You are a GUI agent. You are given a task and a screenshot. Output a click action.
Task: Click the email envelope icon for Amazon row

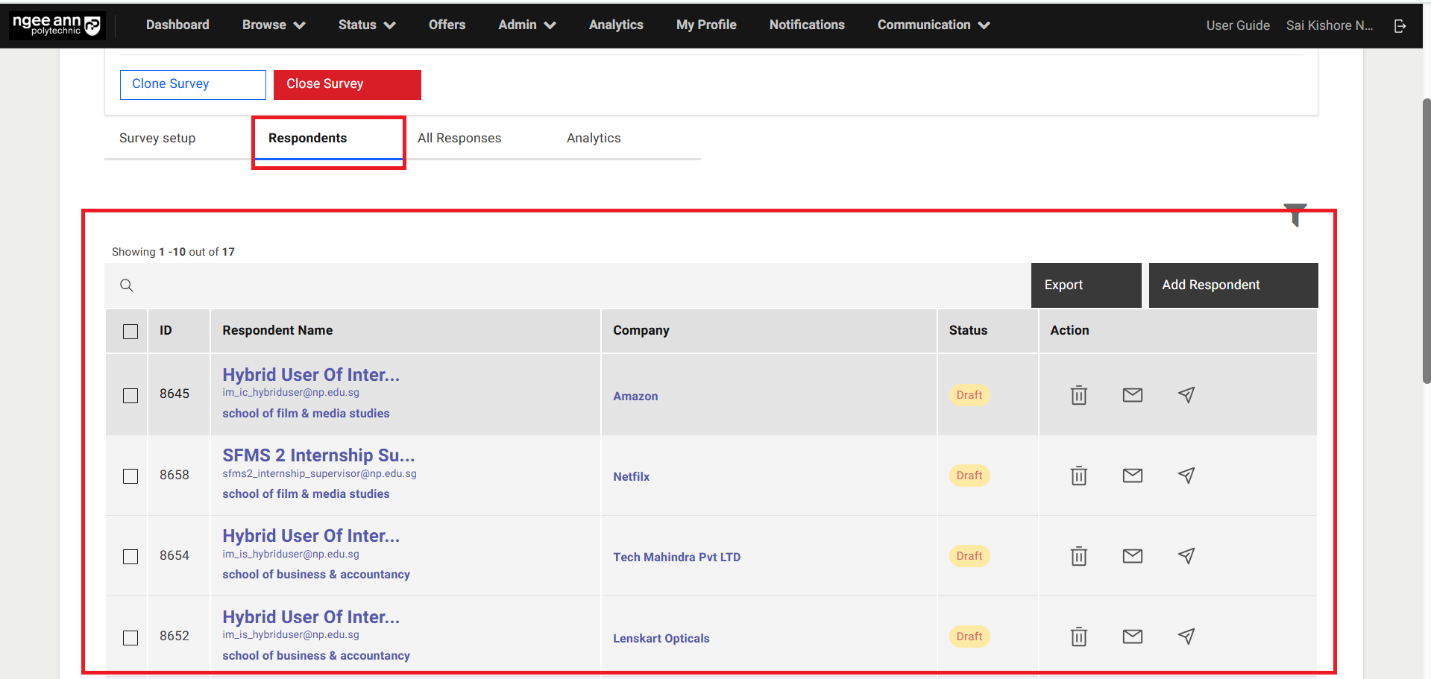tap(1132, 395)
